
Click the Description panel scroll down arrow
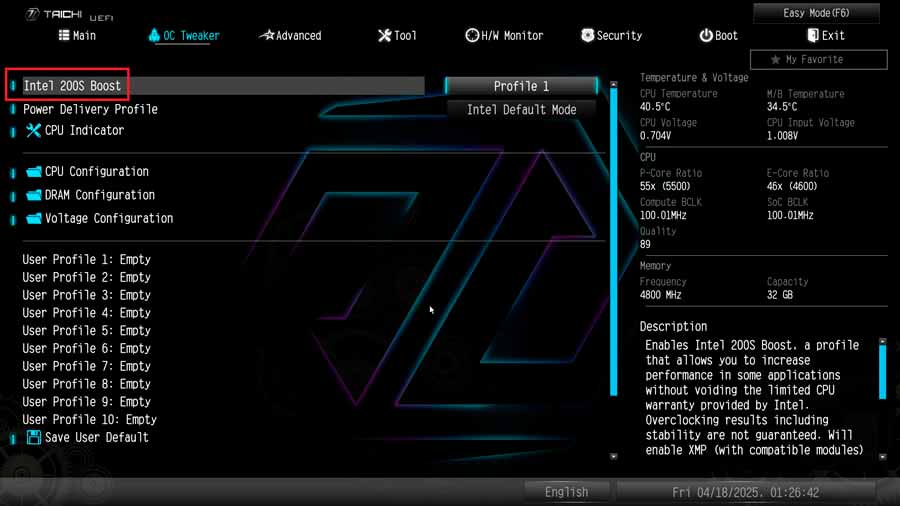point(882,454)
